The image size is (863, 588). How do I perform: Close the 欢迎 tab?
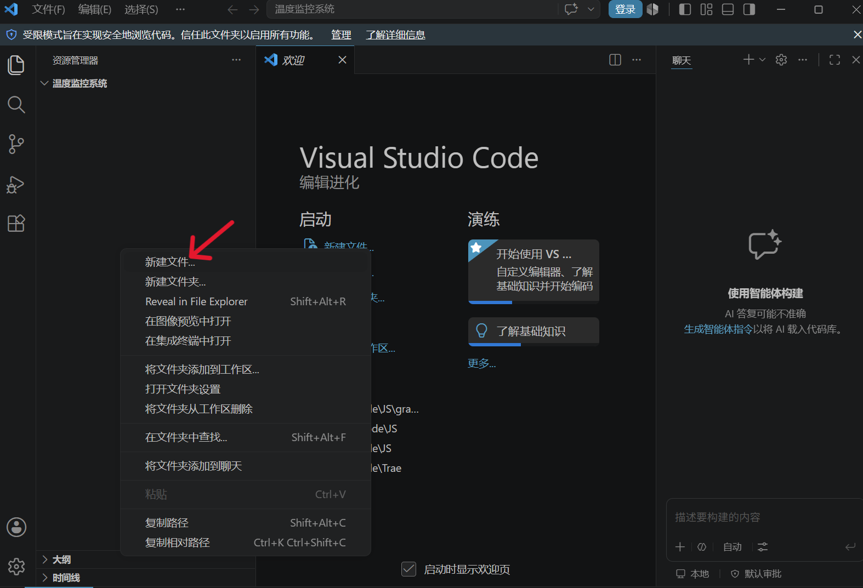pos(342,59)
